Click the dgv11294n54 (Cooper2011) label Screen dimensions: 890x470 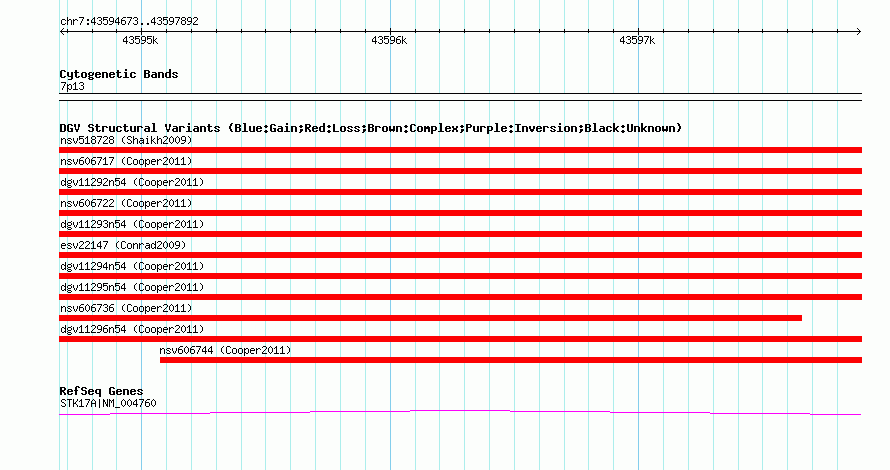(x=132, y=266)
